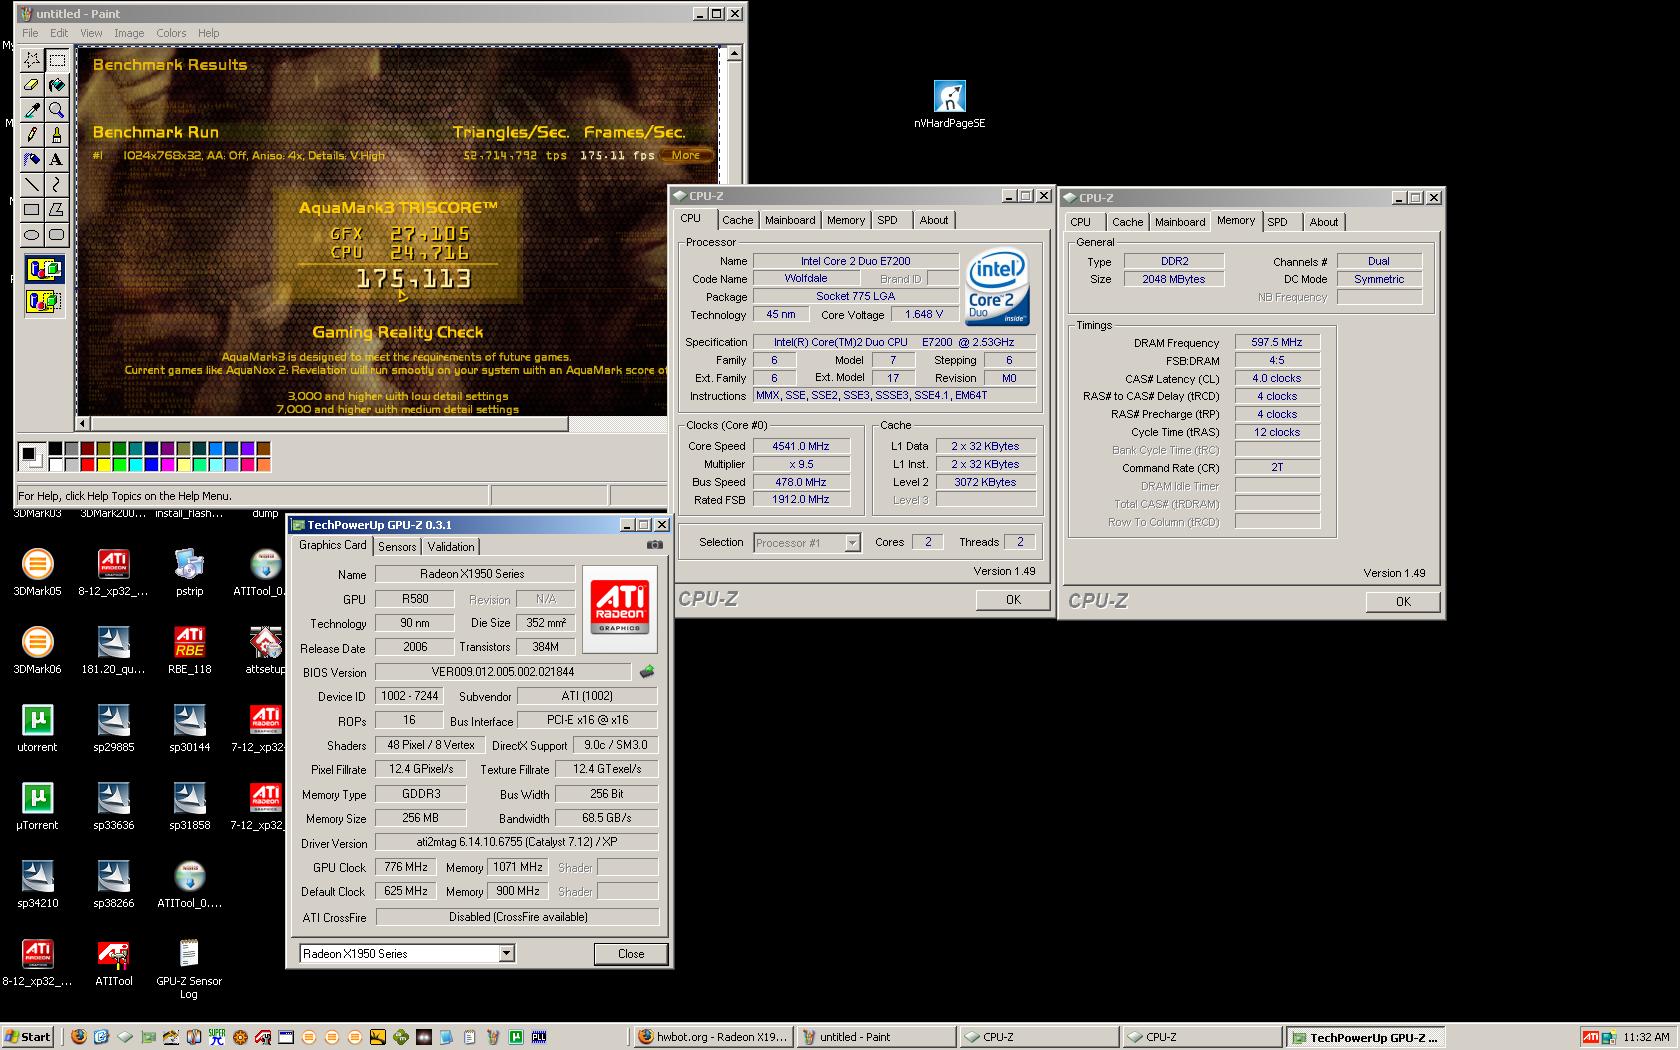Select the GPU-Z Sensor Log file icon
Screen dimensions: 1680x1050
[189, 968]
